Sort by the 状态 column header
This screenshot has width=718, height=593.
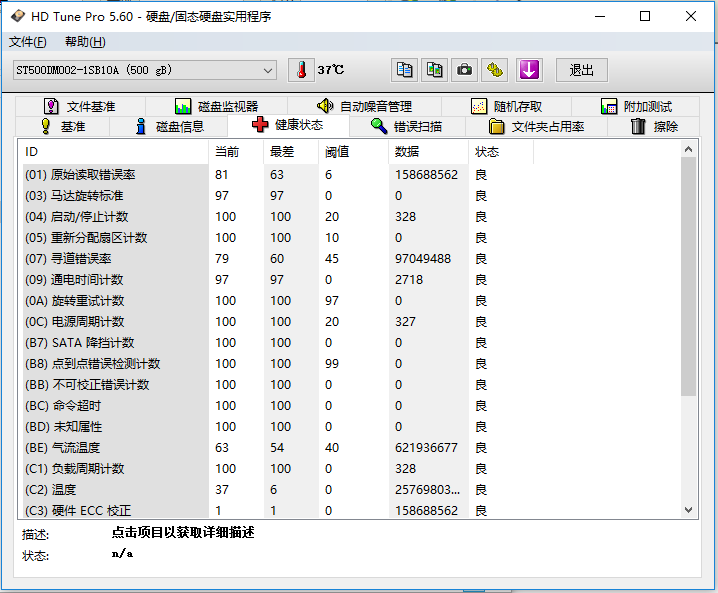(x=501, y=152)
